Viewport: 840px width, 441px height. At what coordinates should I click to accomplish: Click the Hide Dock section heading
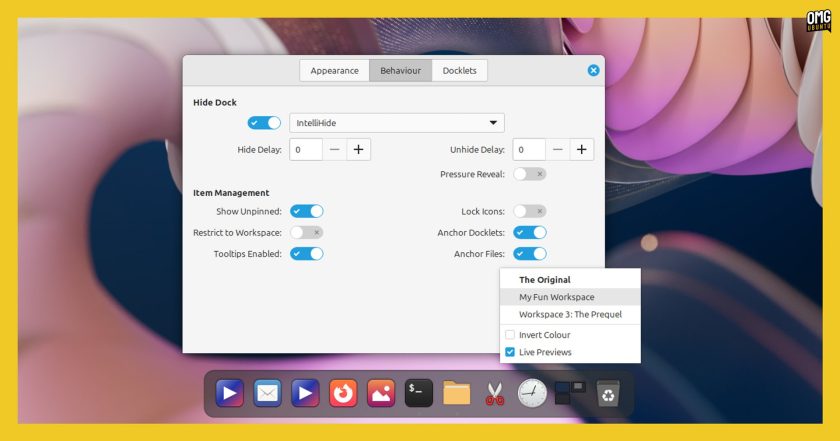point(215,102)
